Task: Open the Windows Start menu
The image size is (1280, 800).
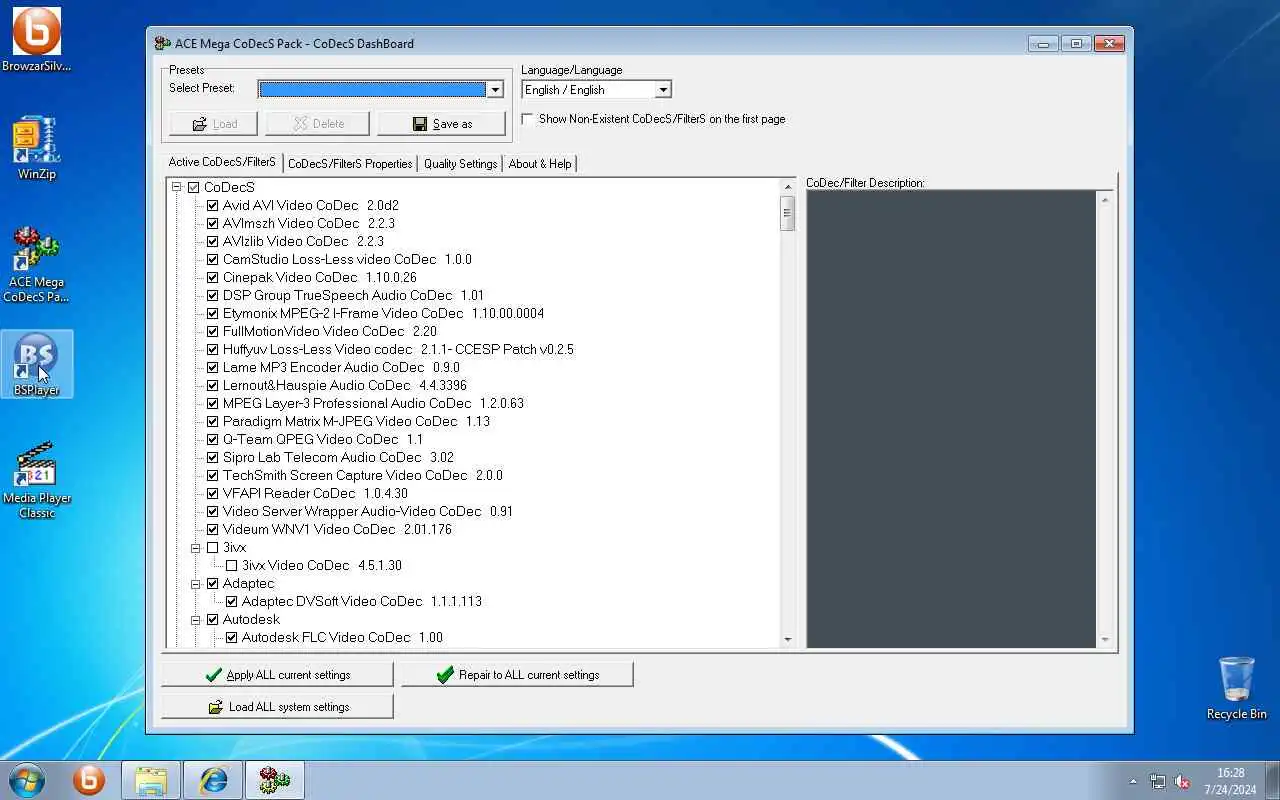Action: click(27, 780)
